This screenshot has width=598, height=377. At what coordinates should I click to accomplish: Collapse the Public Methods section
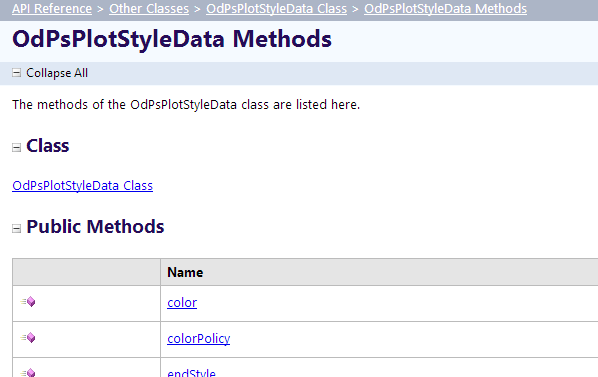point(16,228)
